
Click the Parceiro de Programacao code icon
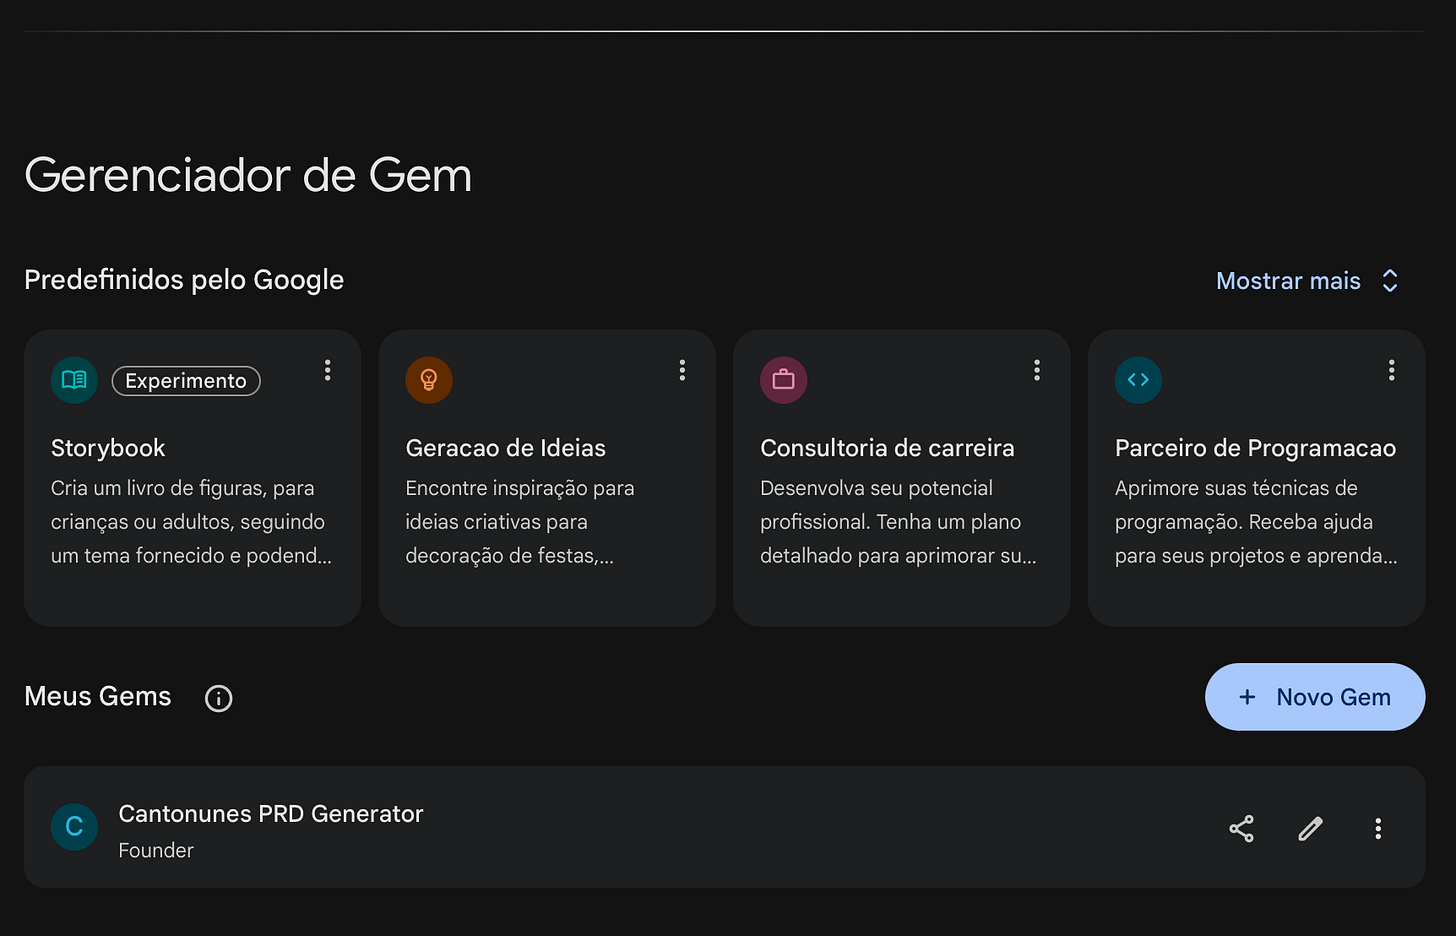1138,380
